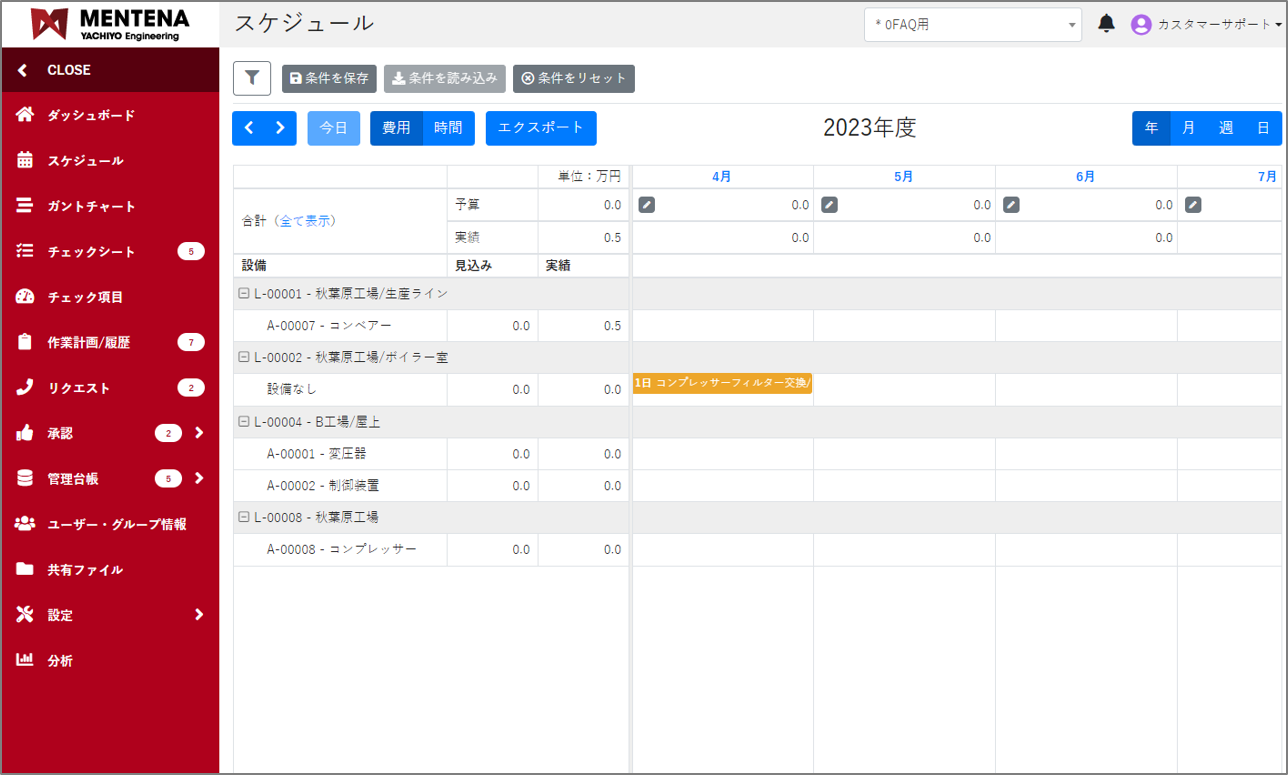Screen dimensions: 1288x775
Task: Click the 全て表示 link
Action: pyautogui.click(x=306, y=221)
